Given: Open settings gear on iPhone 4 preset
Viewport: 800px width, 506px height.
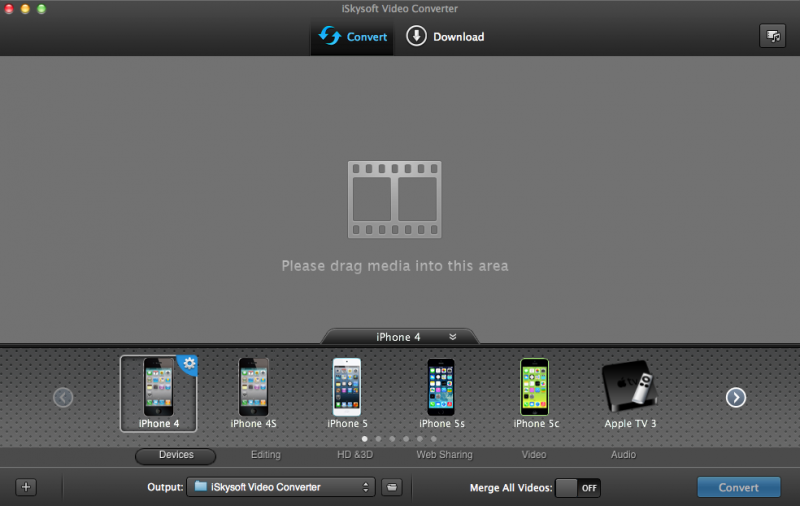Looking at the screenshot, I should (186, 365).
